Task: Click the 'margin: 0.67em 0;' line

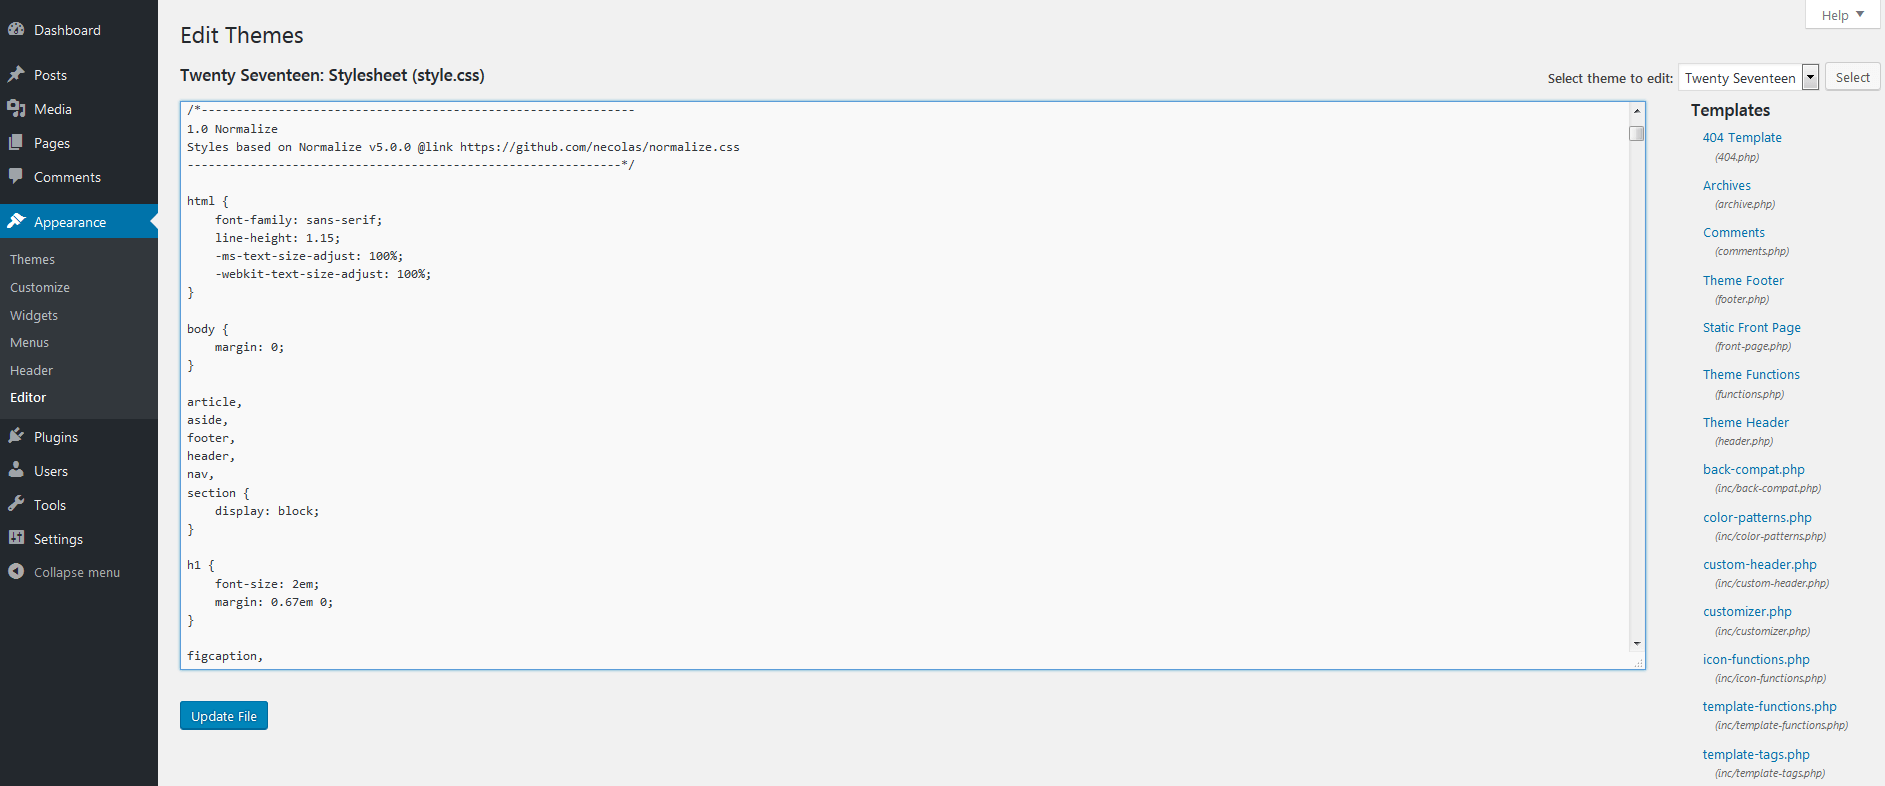Action: (x=274, y=602)
